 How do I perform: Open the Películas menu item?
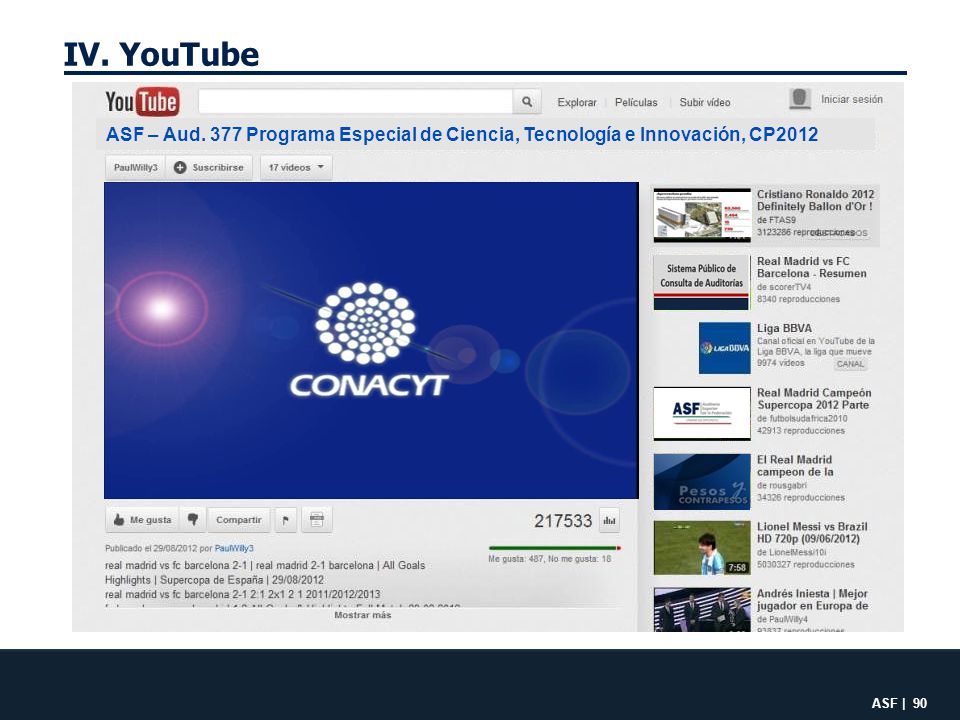point(636,102)
